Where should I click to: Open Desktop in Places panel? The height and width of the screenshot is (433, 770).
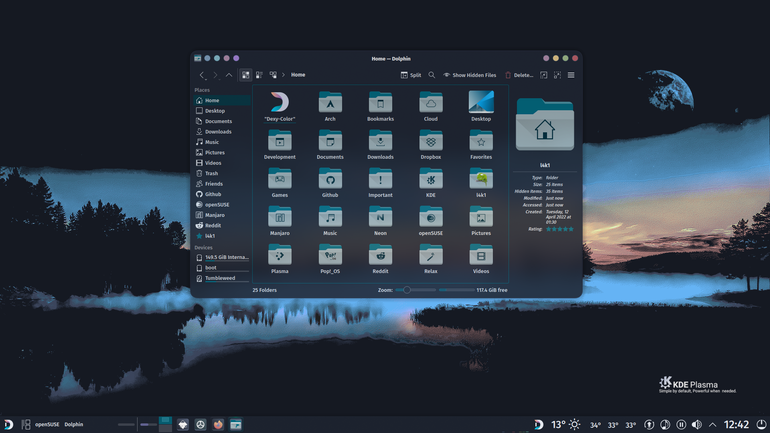[x=222, y=111]
